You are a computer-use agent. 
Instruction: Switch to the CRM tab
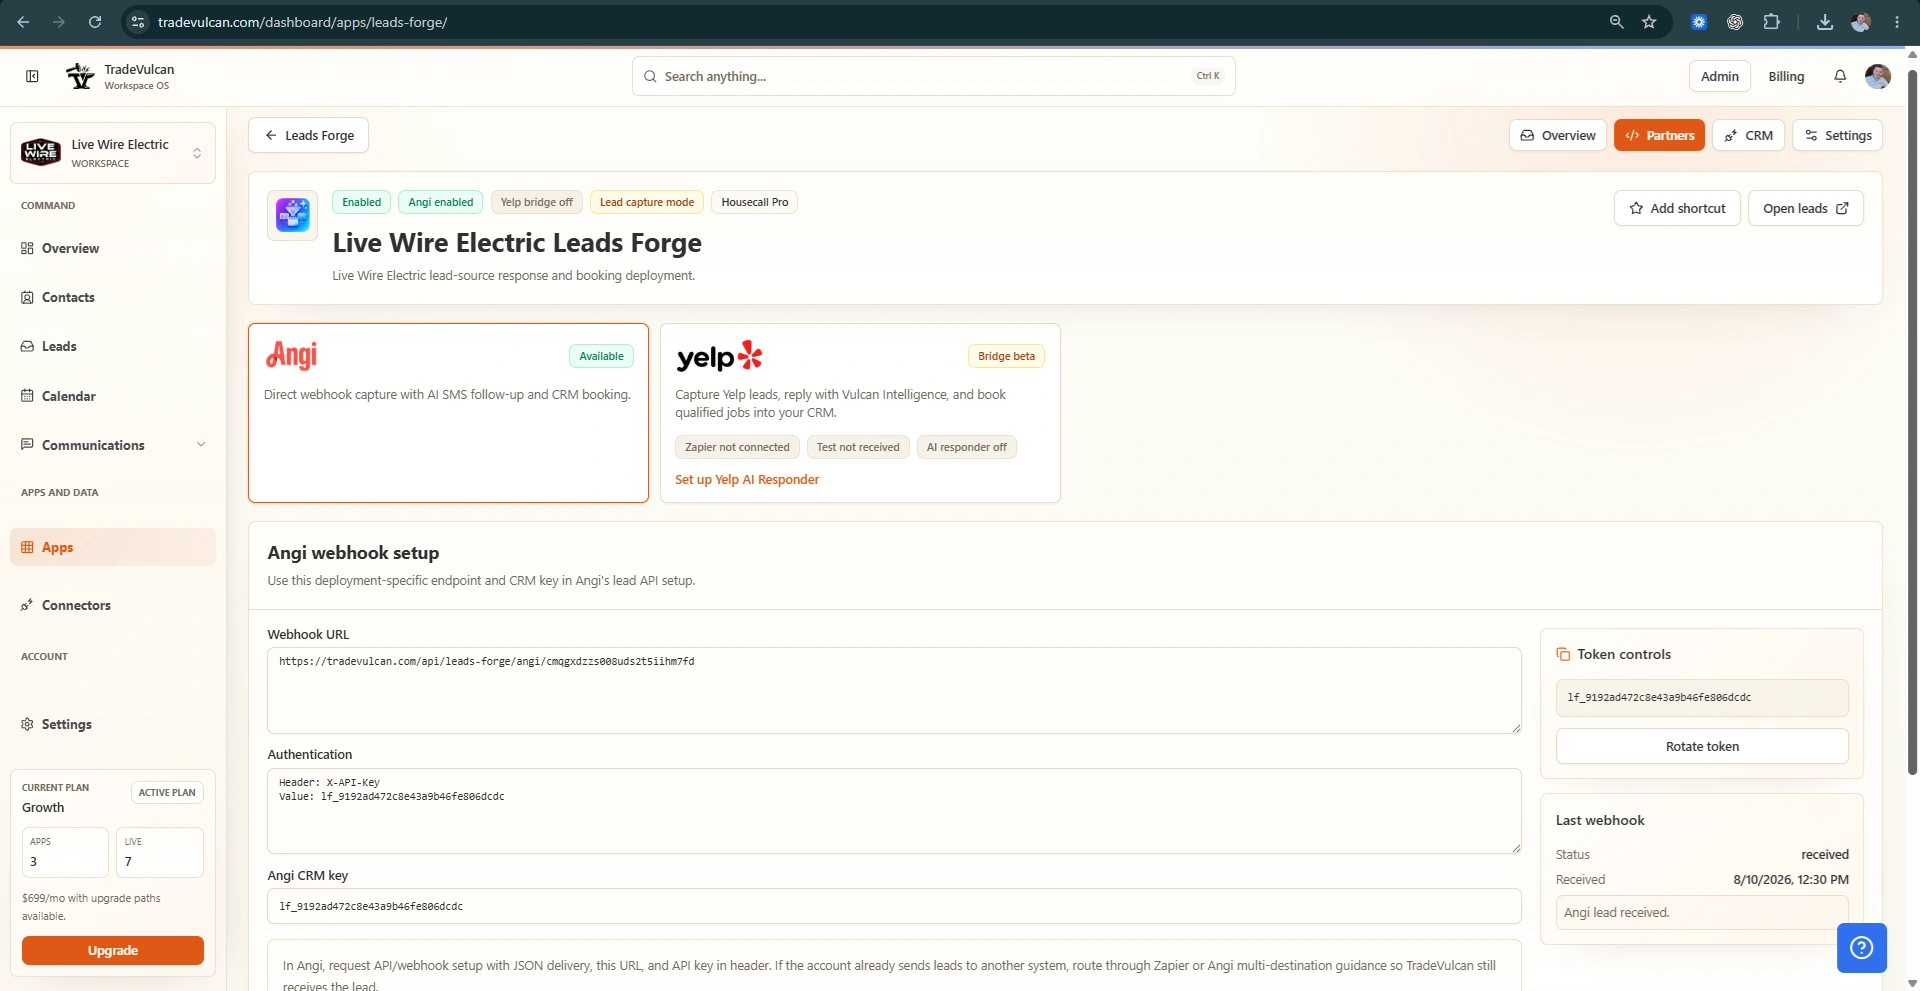tap(1748, 135)
